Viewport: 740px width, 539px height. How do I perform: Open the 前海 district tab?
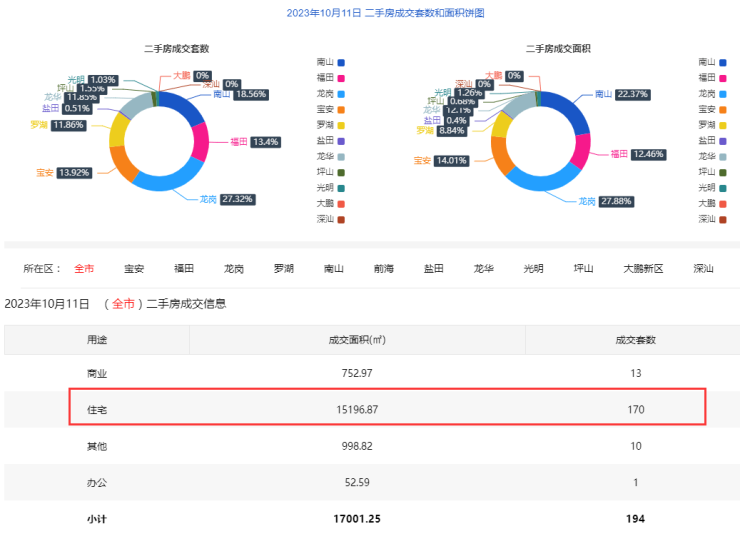[x=384, y=268]
